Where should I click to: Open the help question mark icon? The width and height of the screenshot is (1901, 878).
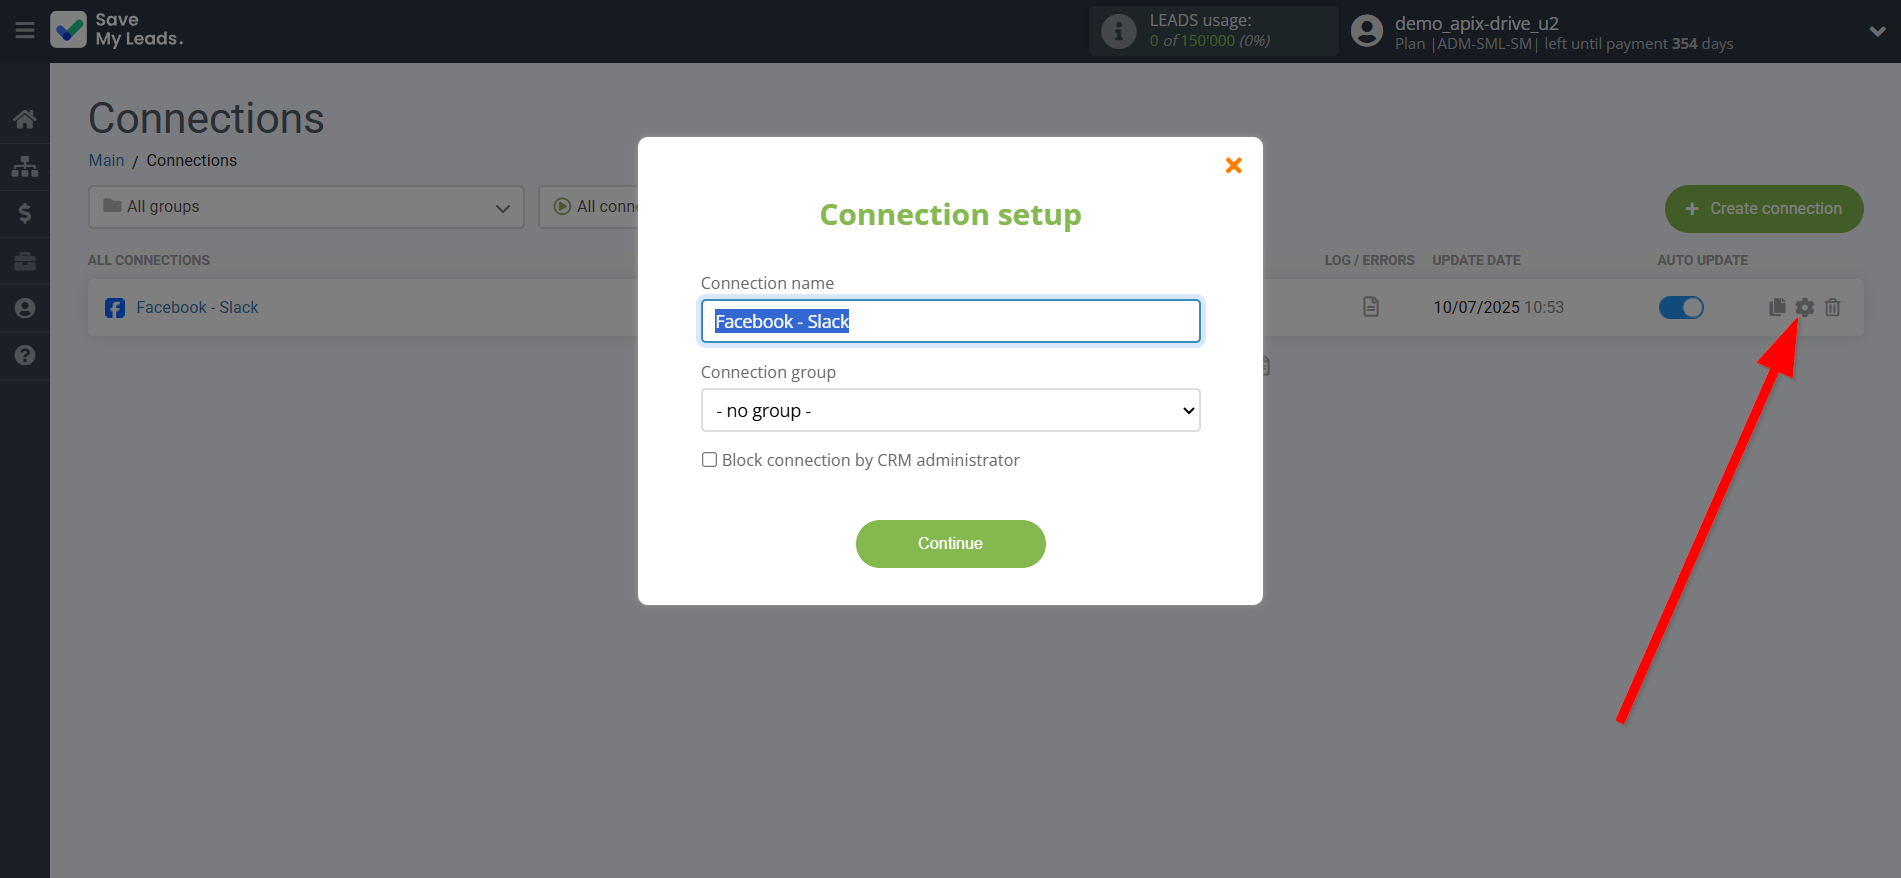[25, 355]
